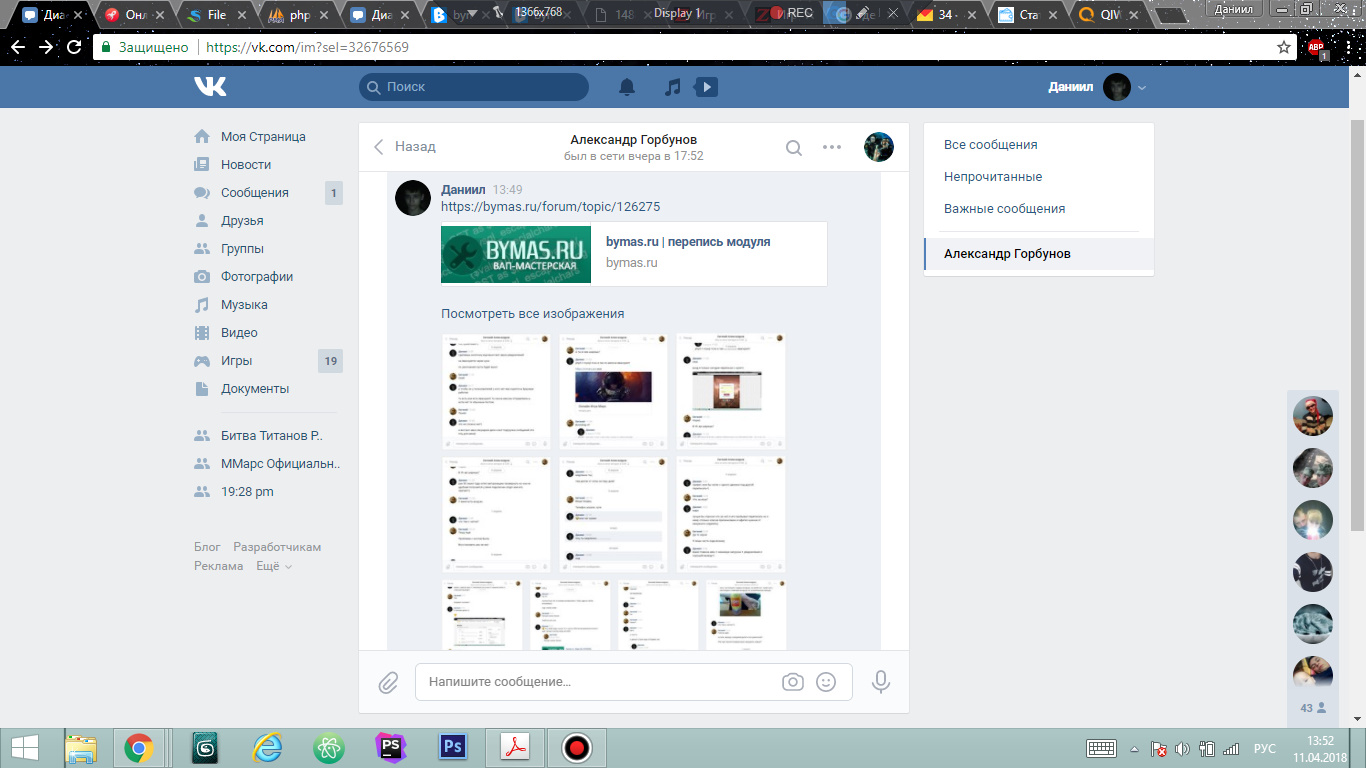Expand the Ещё footer menu
Image resolution: width=1366 pixels, height=768 pixels.
(274, 566)
